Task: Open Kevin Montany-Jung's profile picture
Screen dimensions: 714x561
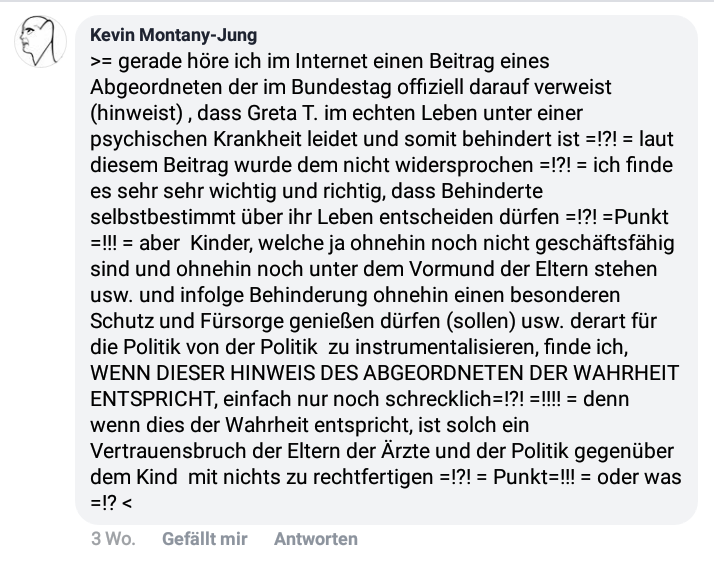Action: pyautogui.click(x=41, y=42)
